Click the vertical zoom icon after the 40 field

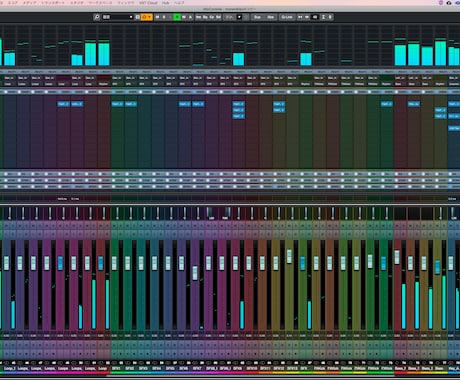323,17
